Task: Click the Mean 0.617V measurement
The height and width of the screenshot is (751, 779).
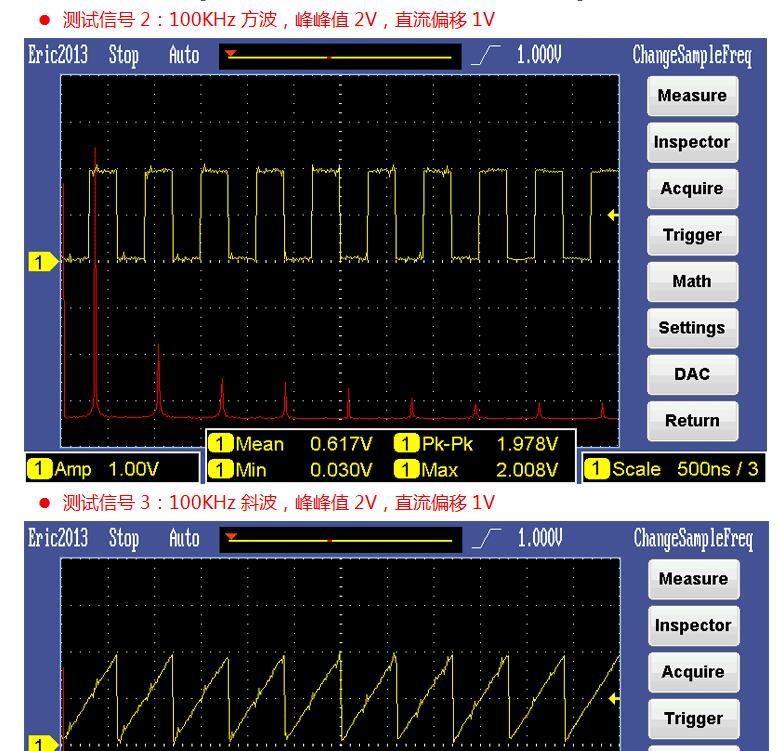Action: point(290,444)
